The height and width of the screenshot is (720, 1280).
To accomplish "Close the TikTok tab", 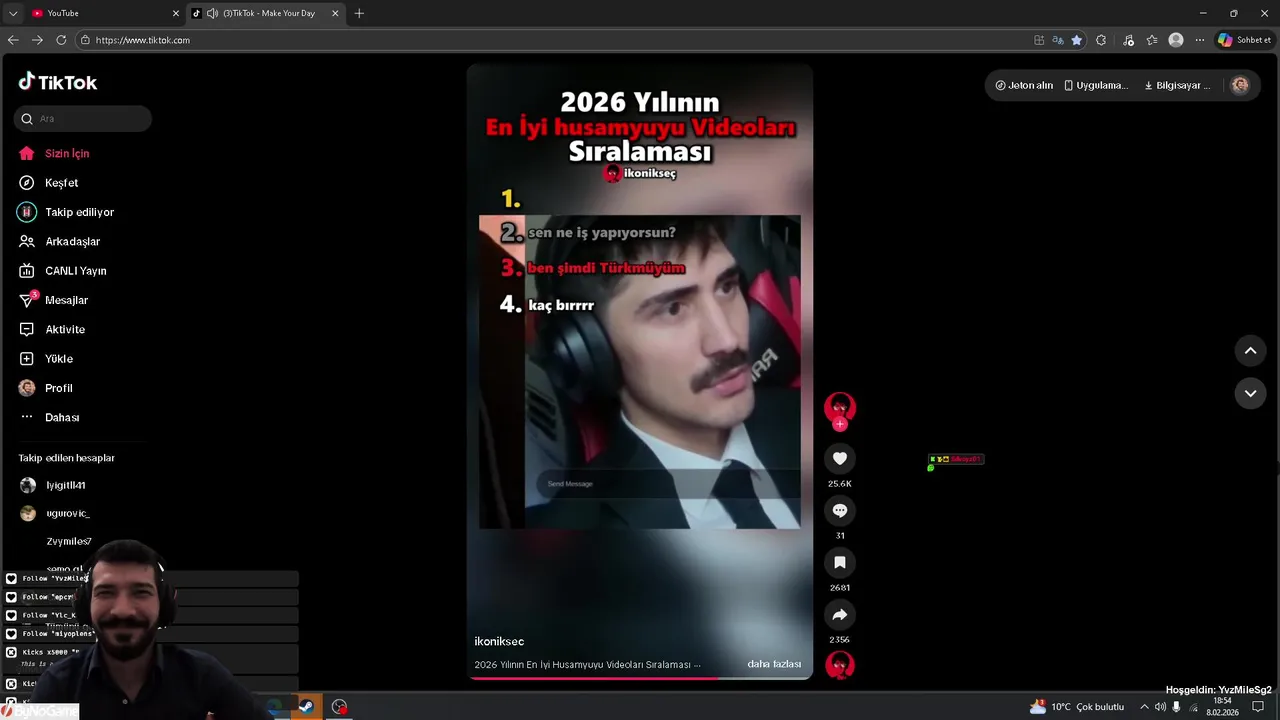I will pyautogui.click(x=335, y=13).
